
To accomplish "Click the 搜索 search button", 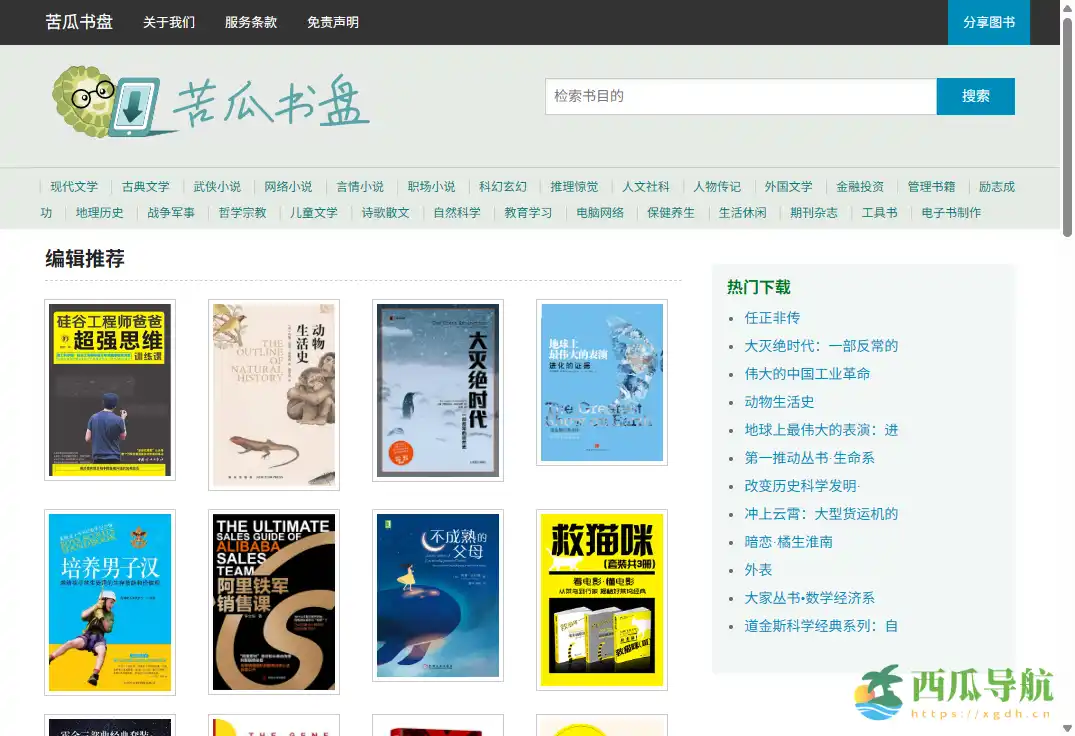I will point(975,96).
